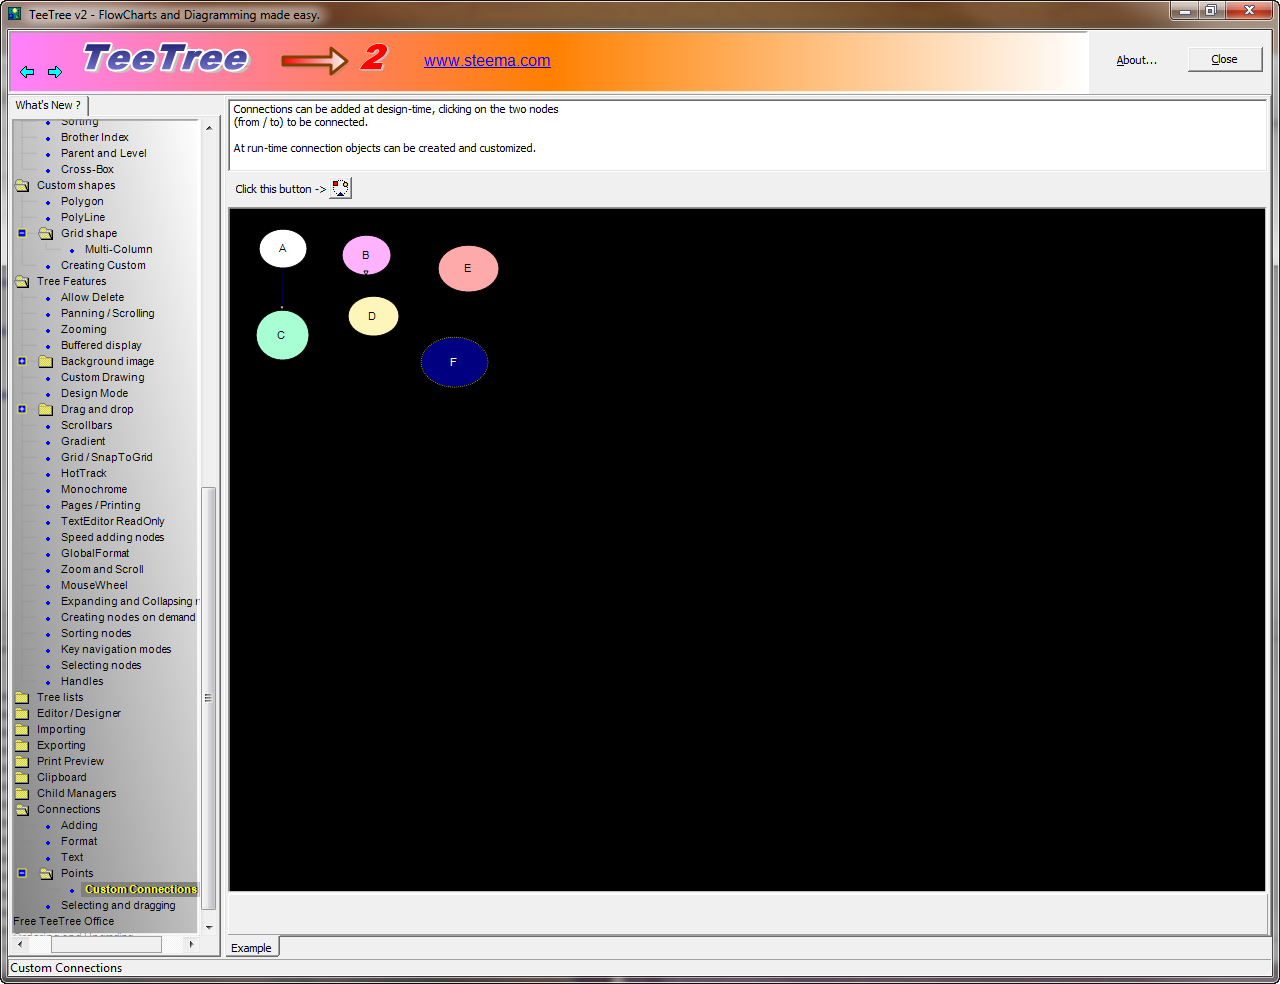Open Zoom and Scroll item
This screenshot has height=984, width=1280.
[102, 569]
